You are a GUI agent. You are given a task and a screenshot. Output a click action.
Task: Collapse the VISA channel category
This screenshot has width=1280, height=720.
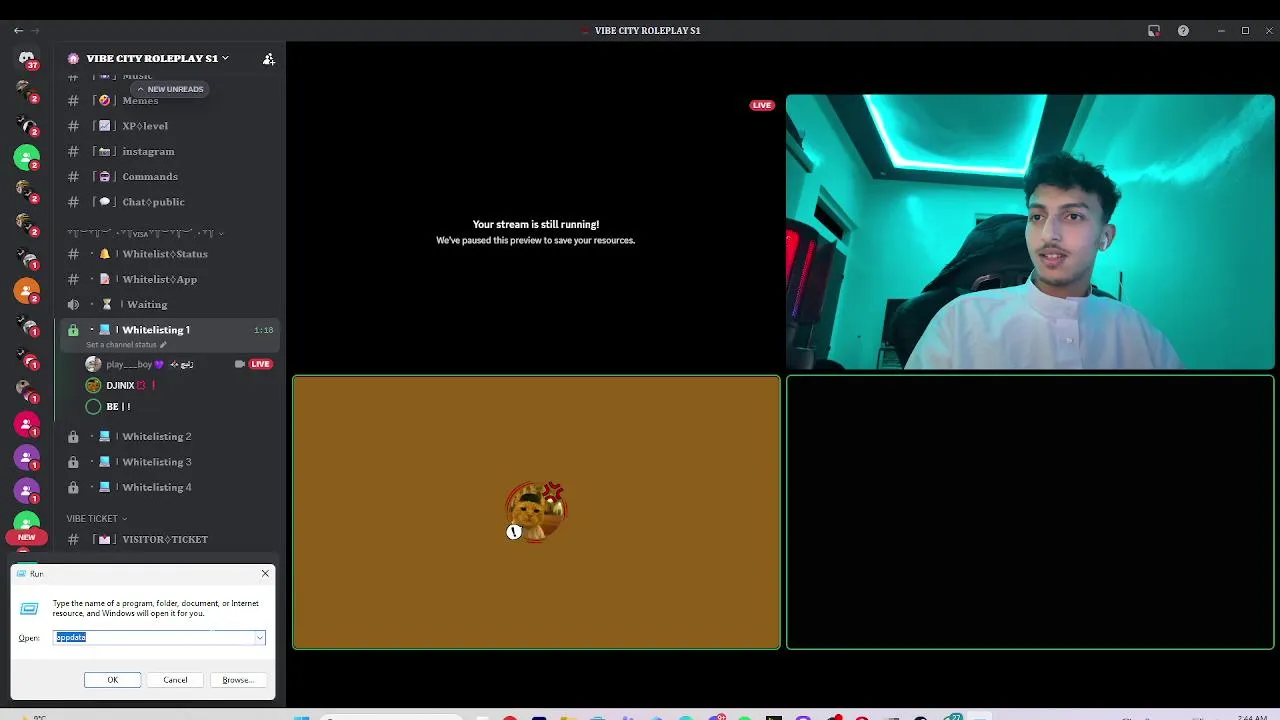click(145, 233)
